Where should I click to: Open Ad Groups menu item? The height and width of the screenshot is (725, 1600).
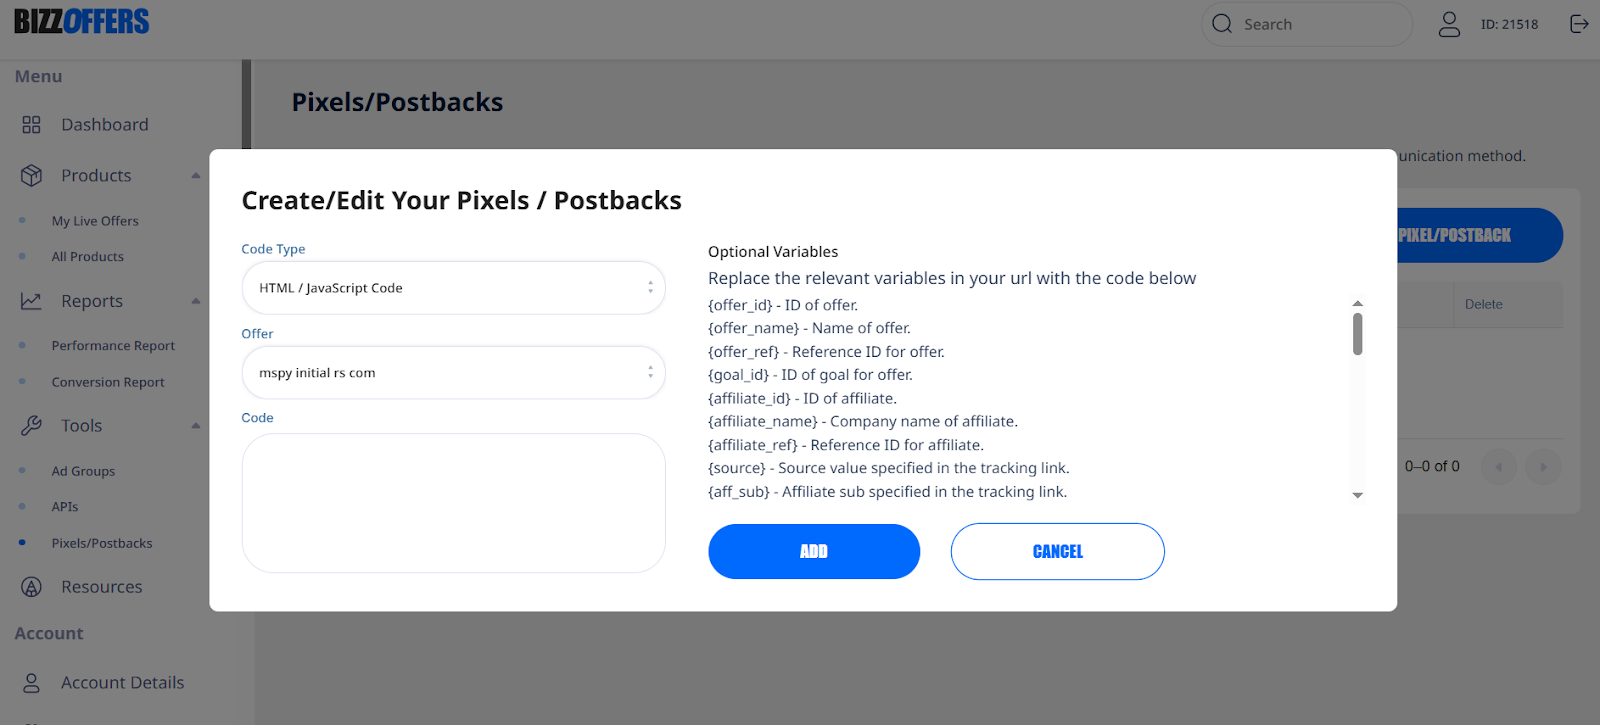[x=83, y=471]
